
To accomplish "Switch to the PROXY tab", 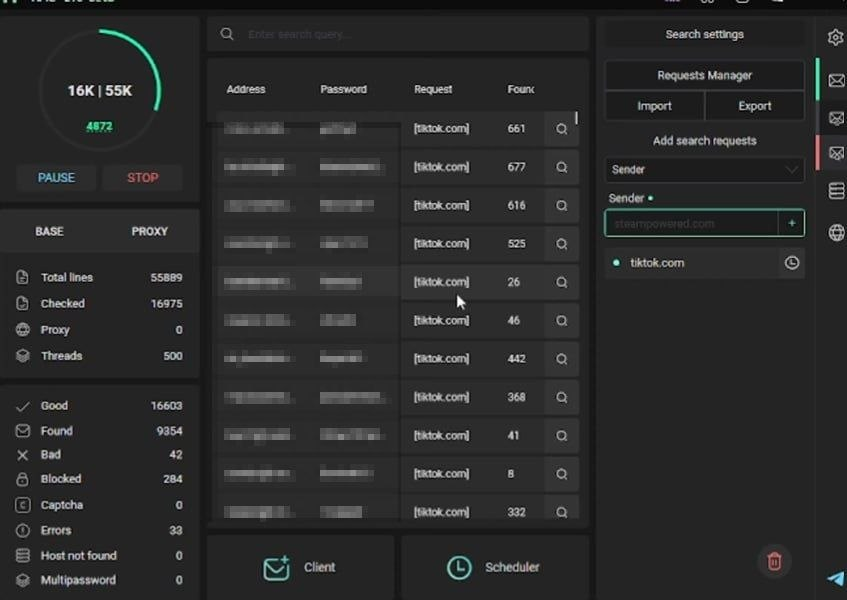I will (150, 231).
